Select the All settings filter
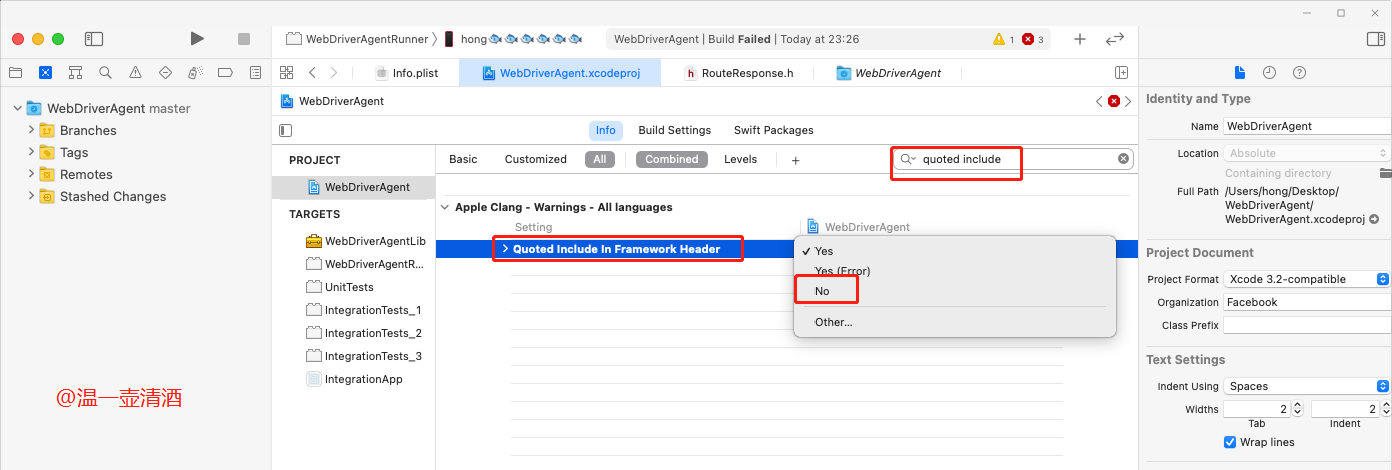 coord(599,159)
